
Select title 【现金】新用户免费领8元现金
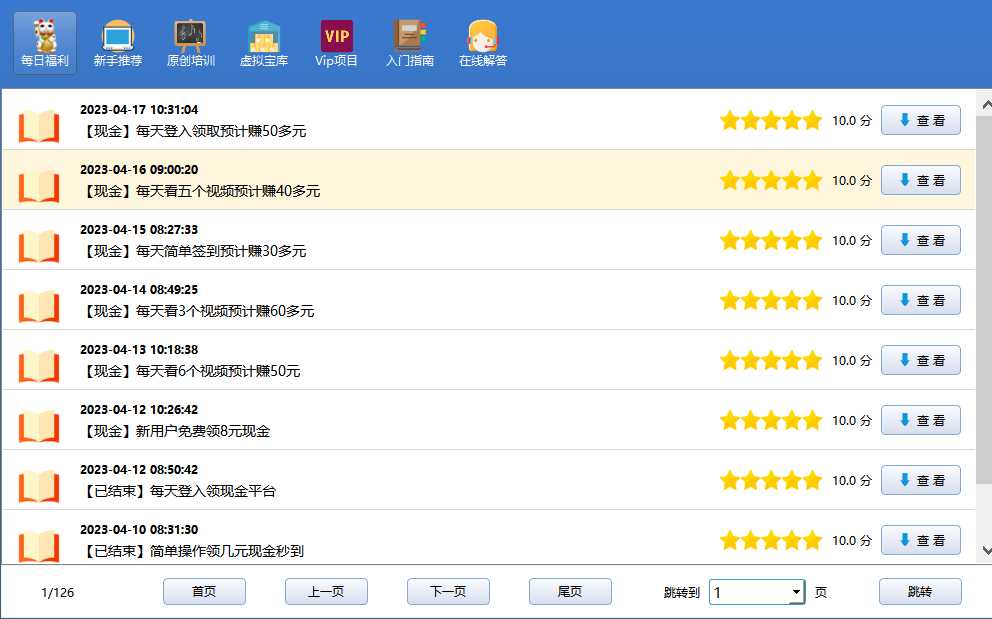[177, 431]
